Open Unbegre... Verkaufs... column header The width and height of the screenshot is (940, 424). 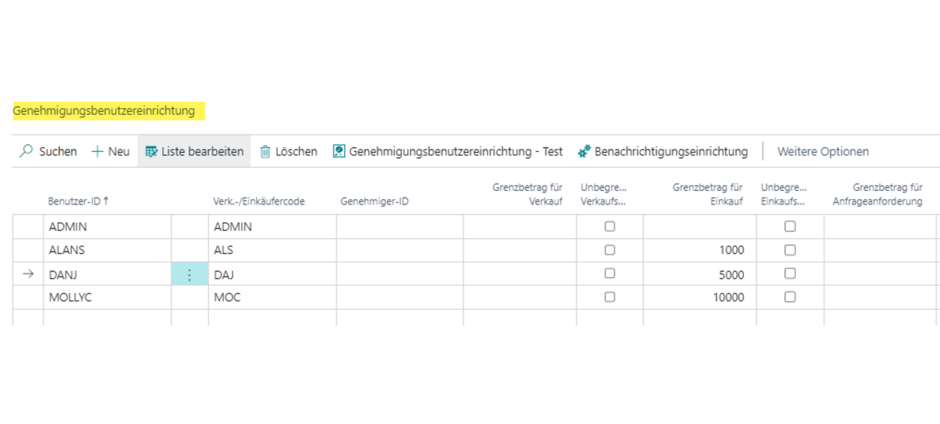(603, 194)
